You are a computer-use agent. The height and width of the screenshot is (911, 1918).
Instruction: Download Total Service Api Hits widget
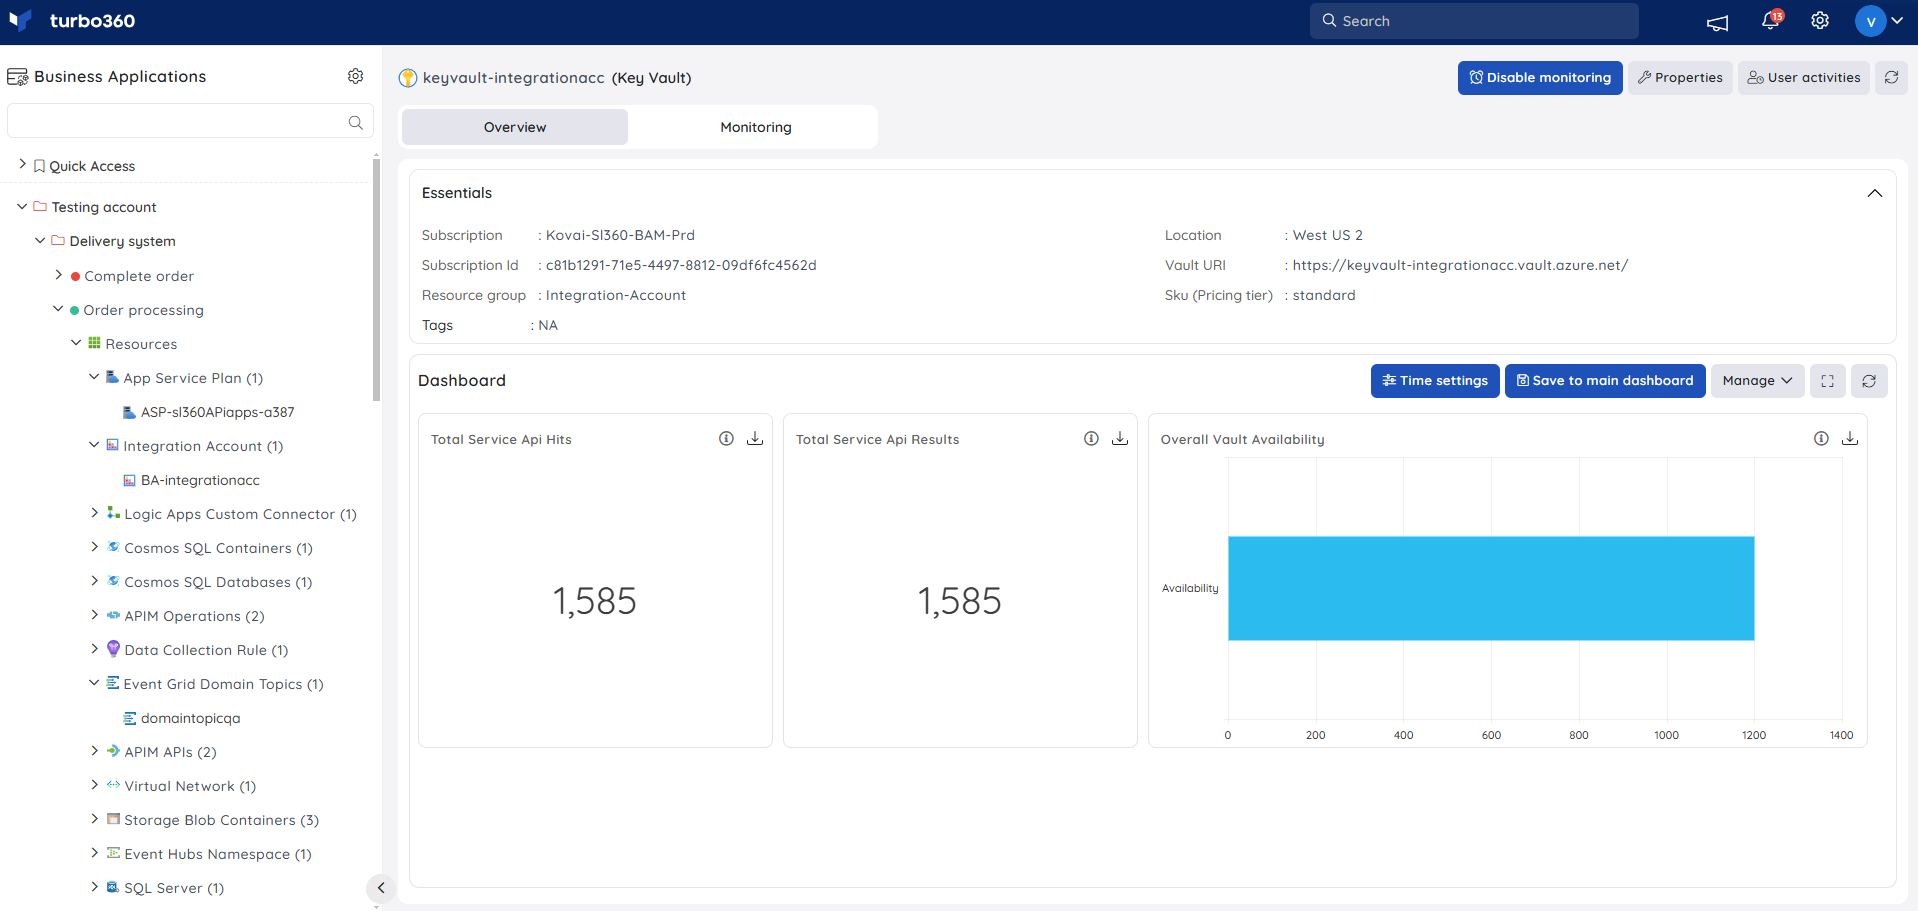tap(755, 439)
